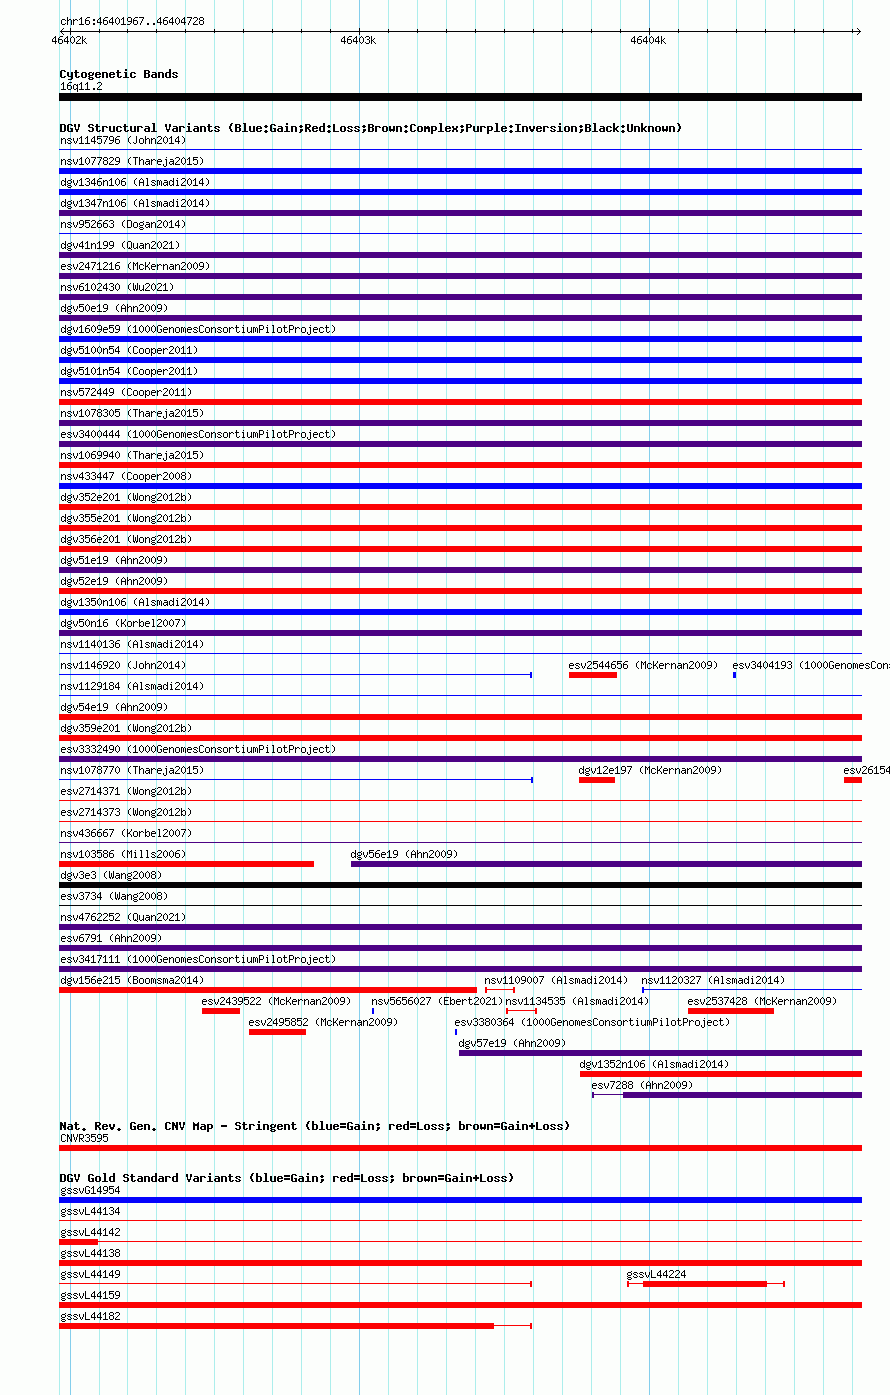This screenshot has height=1395, width=890.
Task: Open esv3417111 1000Genomes variant
Action: tap(460, 969)
